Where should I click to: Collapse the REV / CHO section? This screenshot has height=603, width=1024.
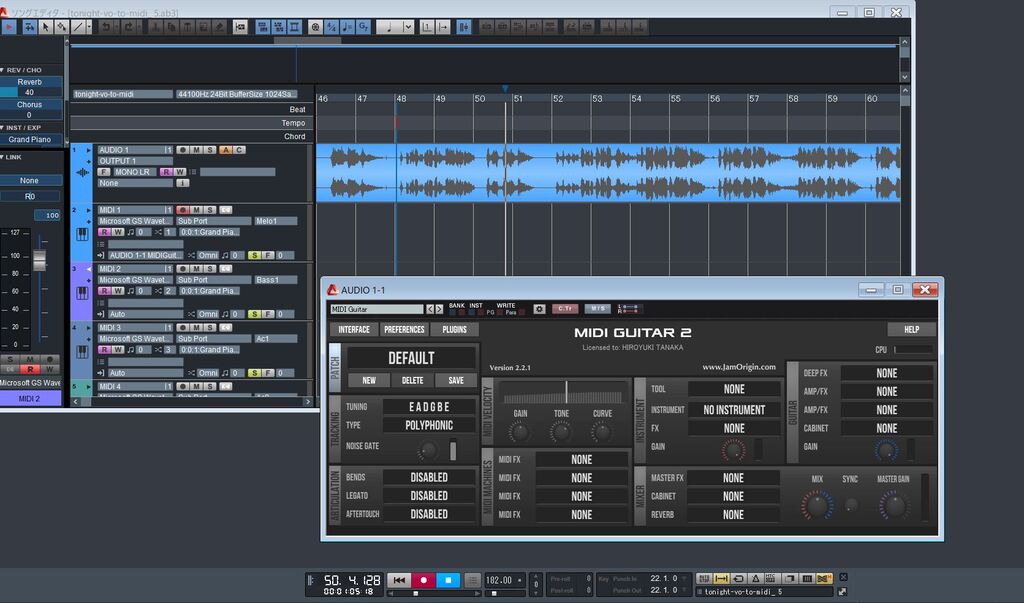coord(3,70)
